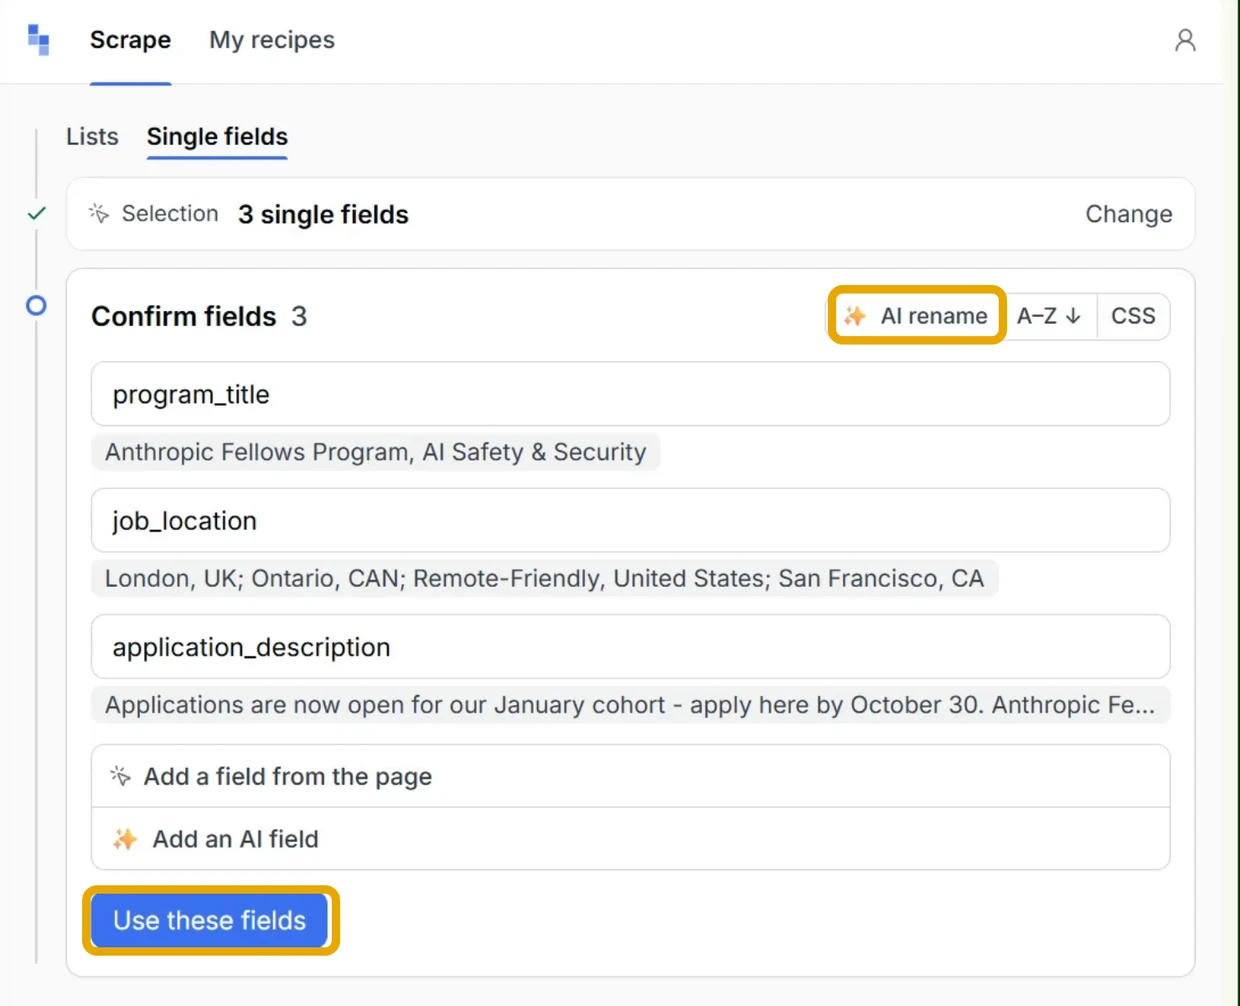Edit the job_location field name

click(x=630, y=520)
